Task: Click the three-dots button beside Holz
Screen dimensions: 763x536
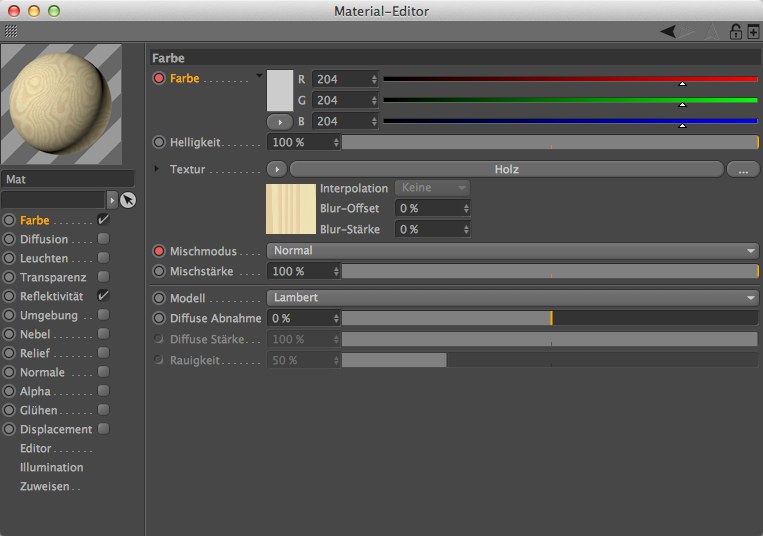Action: coord(743,170)
